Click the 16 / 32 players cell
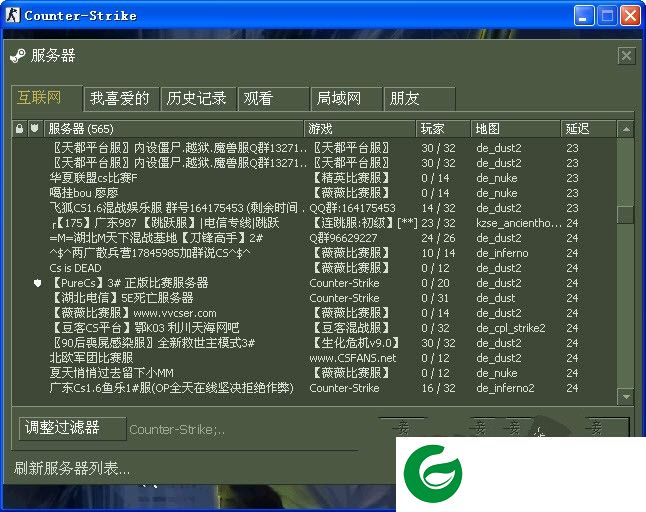 (x=438, y=388)
